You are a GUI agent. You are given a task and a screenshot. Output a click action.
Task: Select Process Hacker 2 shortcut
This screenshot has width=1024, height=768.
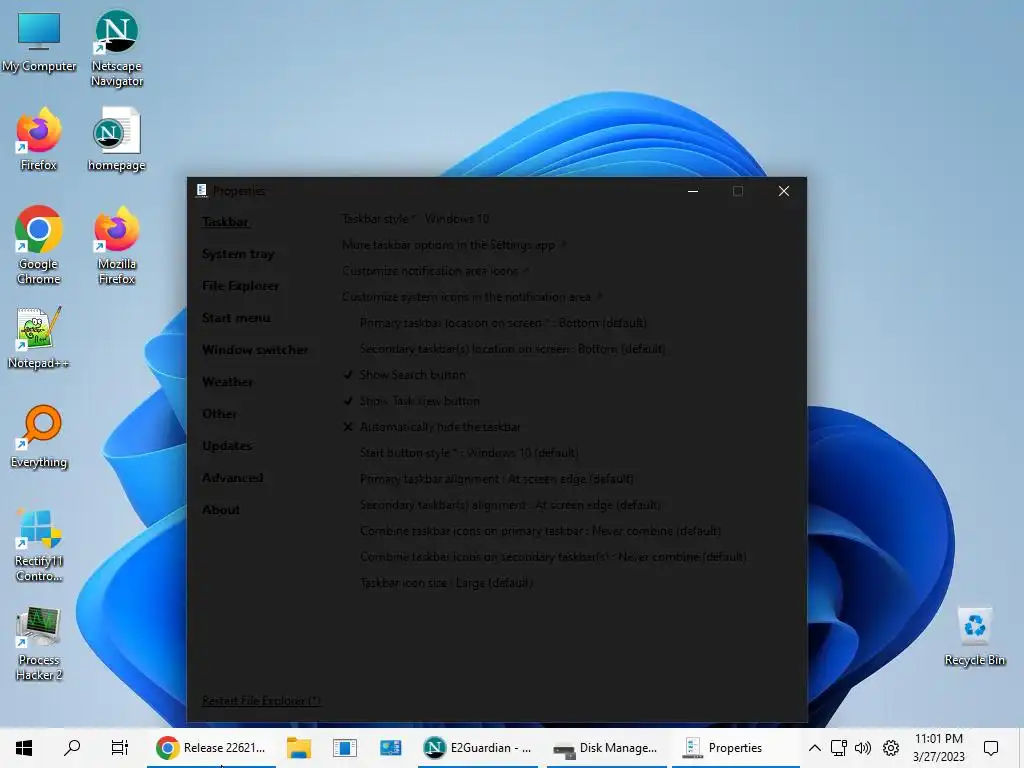tap(39, 643)
